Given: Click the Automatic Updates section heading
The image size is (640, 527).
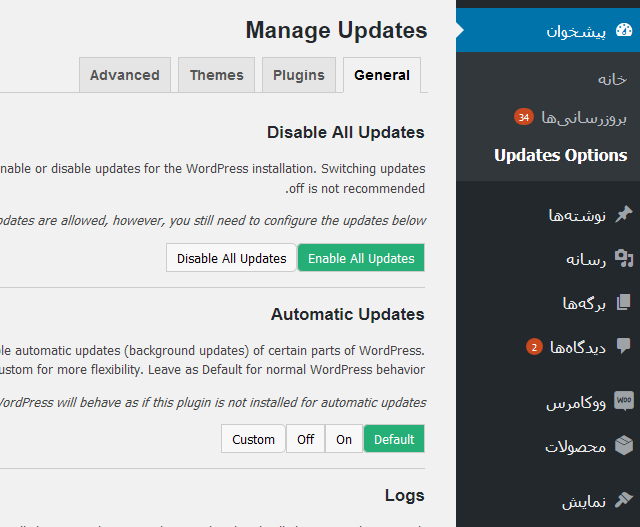Looking at the screenshot, I should click(x=348, y=314).
